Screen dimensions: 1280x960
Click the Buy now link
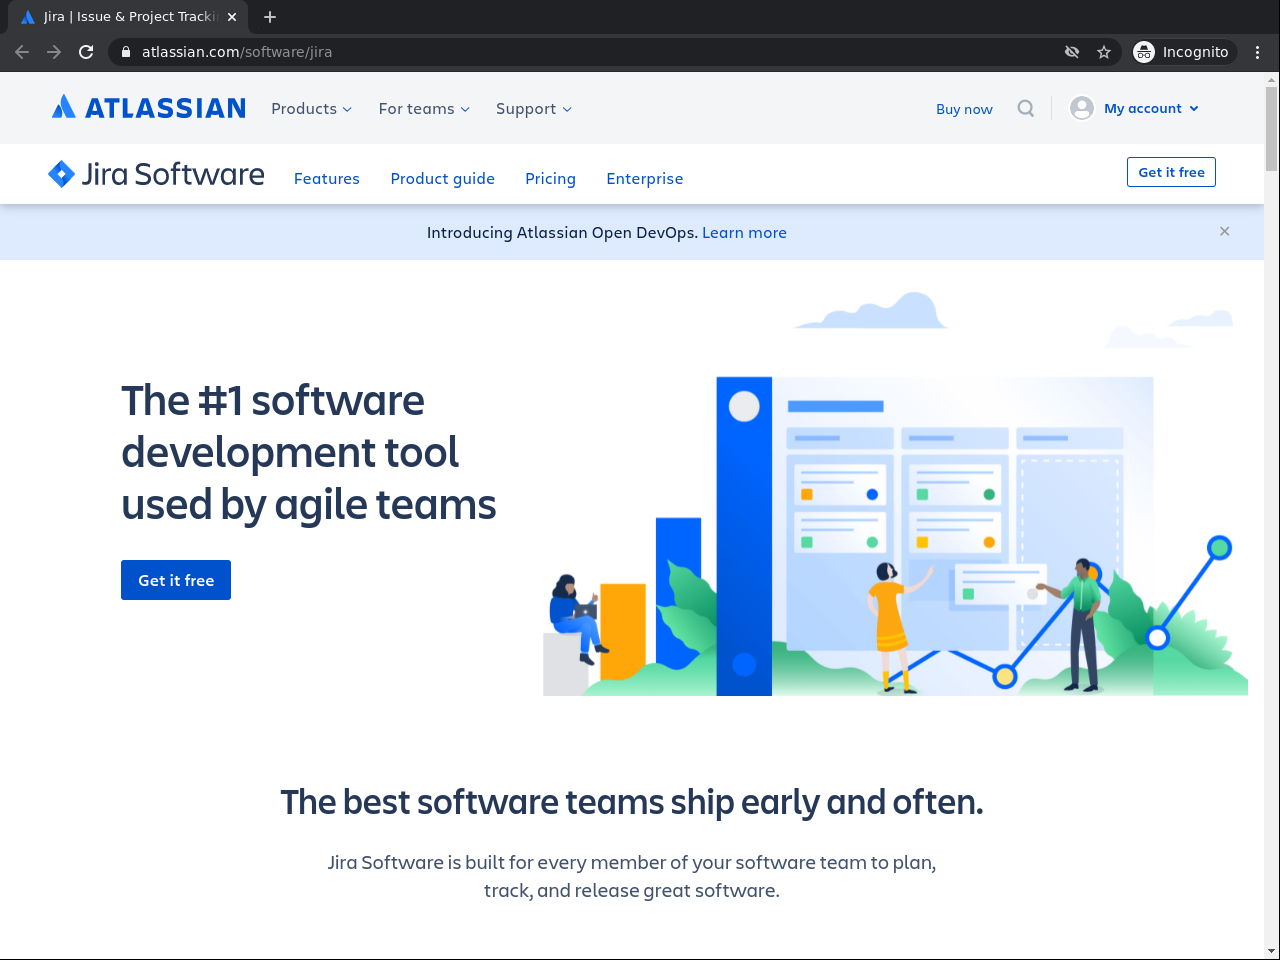[964, 109]
